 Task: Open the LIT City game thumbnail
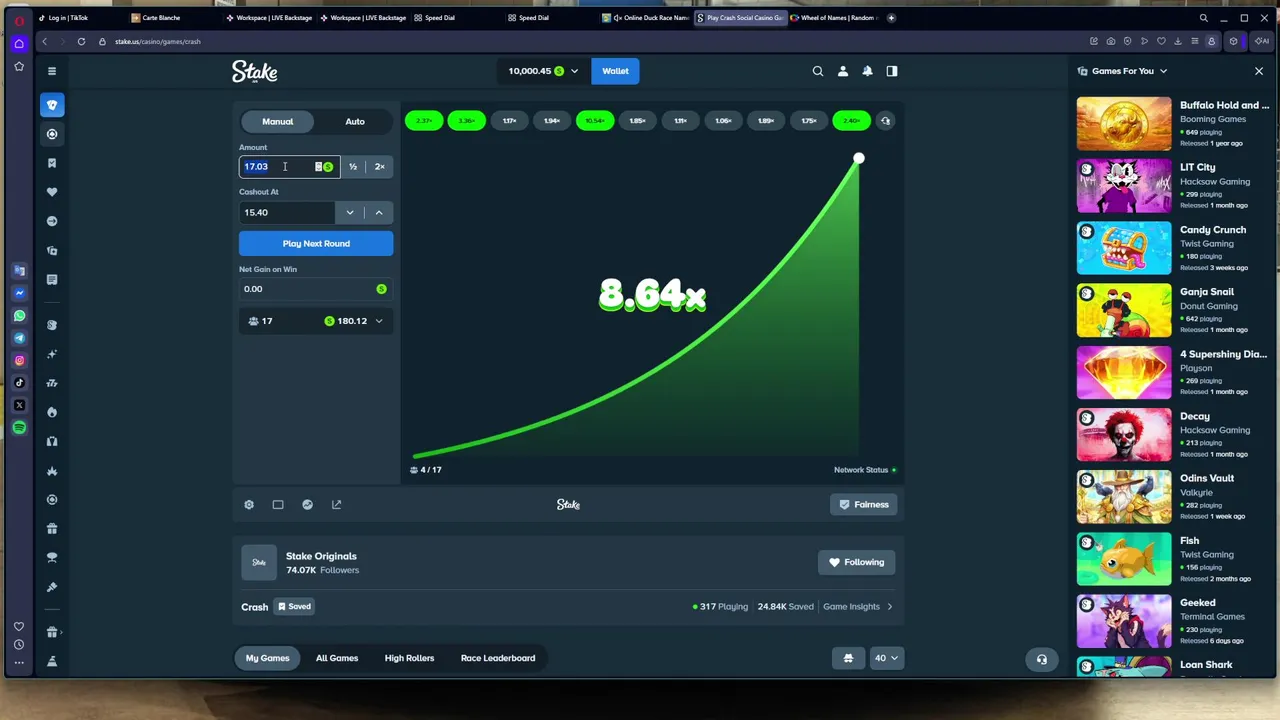(1124, 186)
